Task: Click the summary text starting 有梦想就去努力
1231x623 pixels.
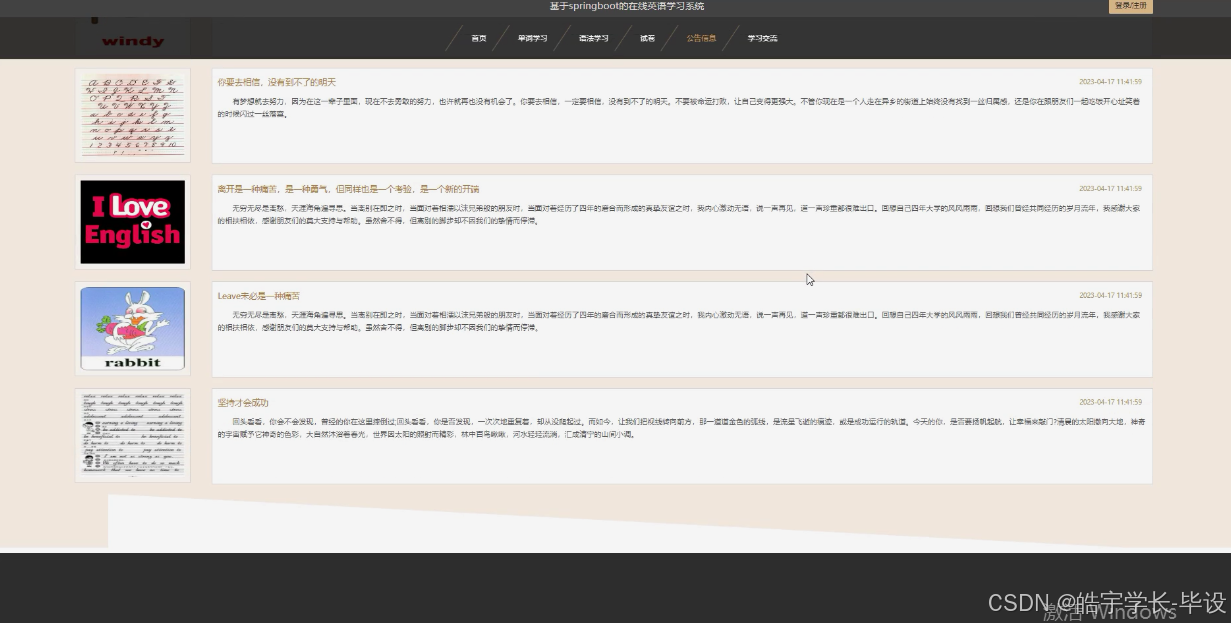Action: tap(681, 108)
